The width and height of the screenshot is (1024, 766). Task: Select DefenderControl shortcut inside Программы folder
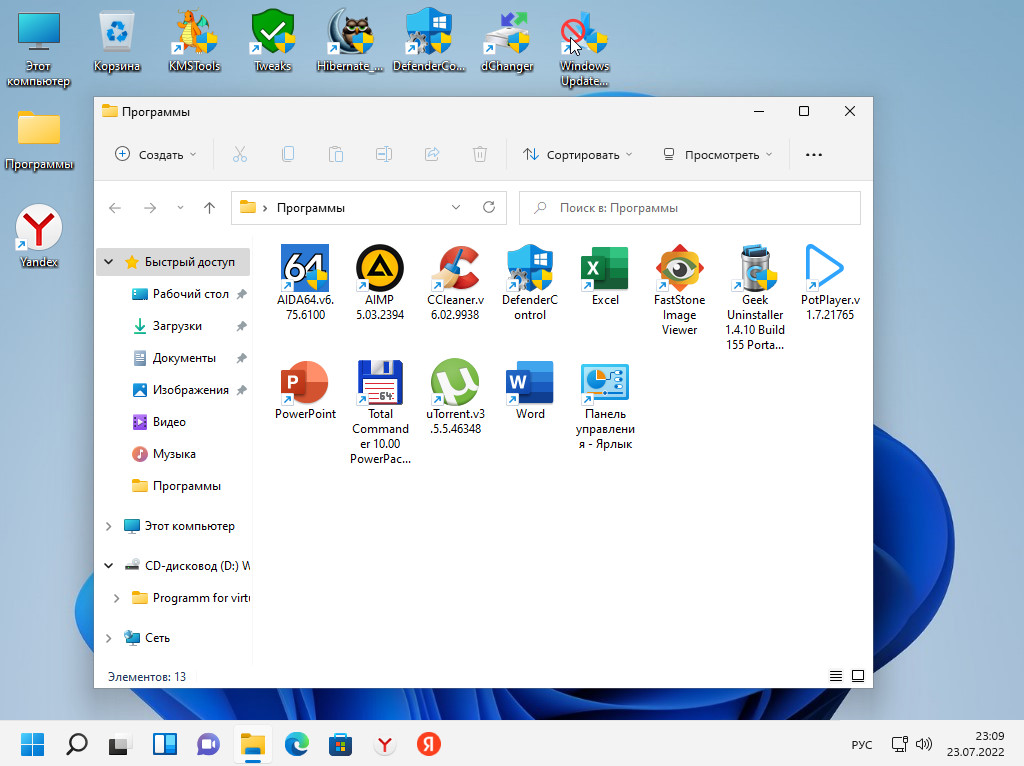(530, 282)
